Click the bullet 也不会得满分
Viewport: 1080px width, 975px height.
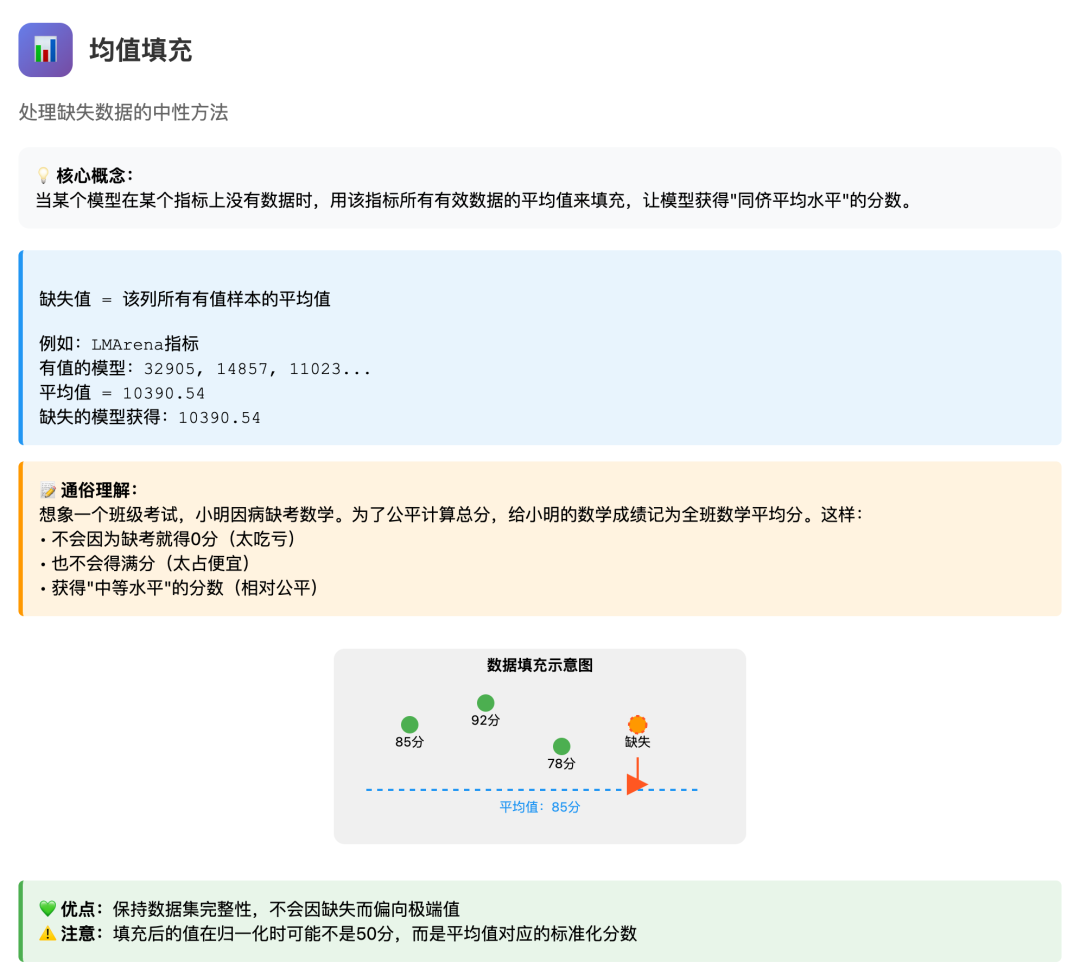(145, 563)
